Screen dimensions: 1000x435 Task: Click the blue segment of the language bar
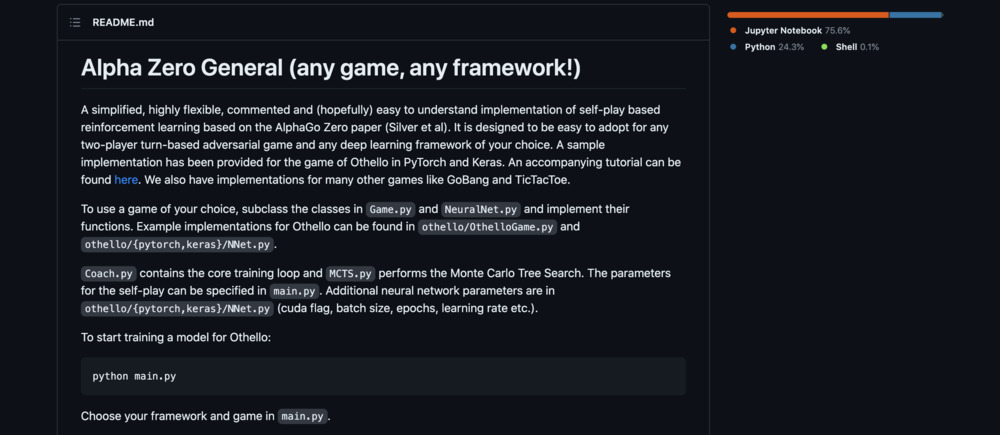pyautogui.click(x=916, y=15)
